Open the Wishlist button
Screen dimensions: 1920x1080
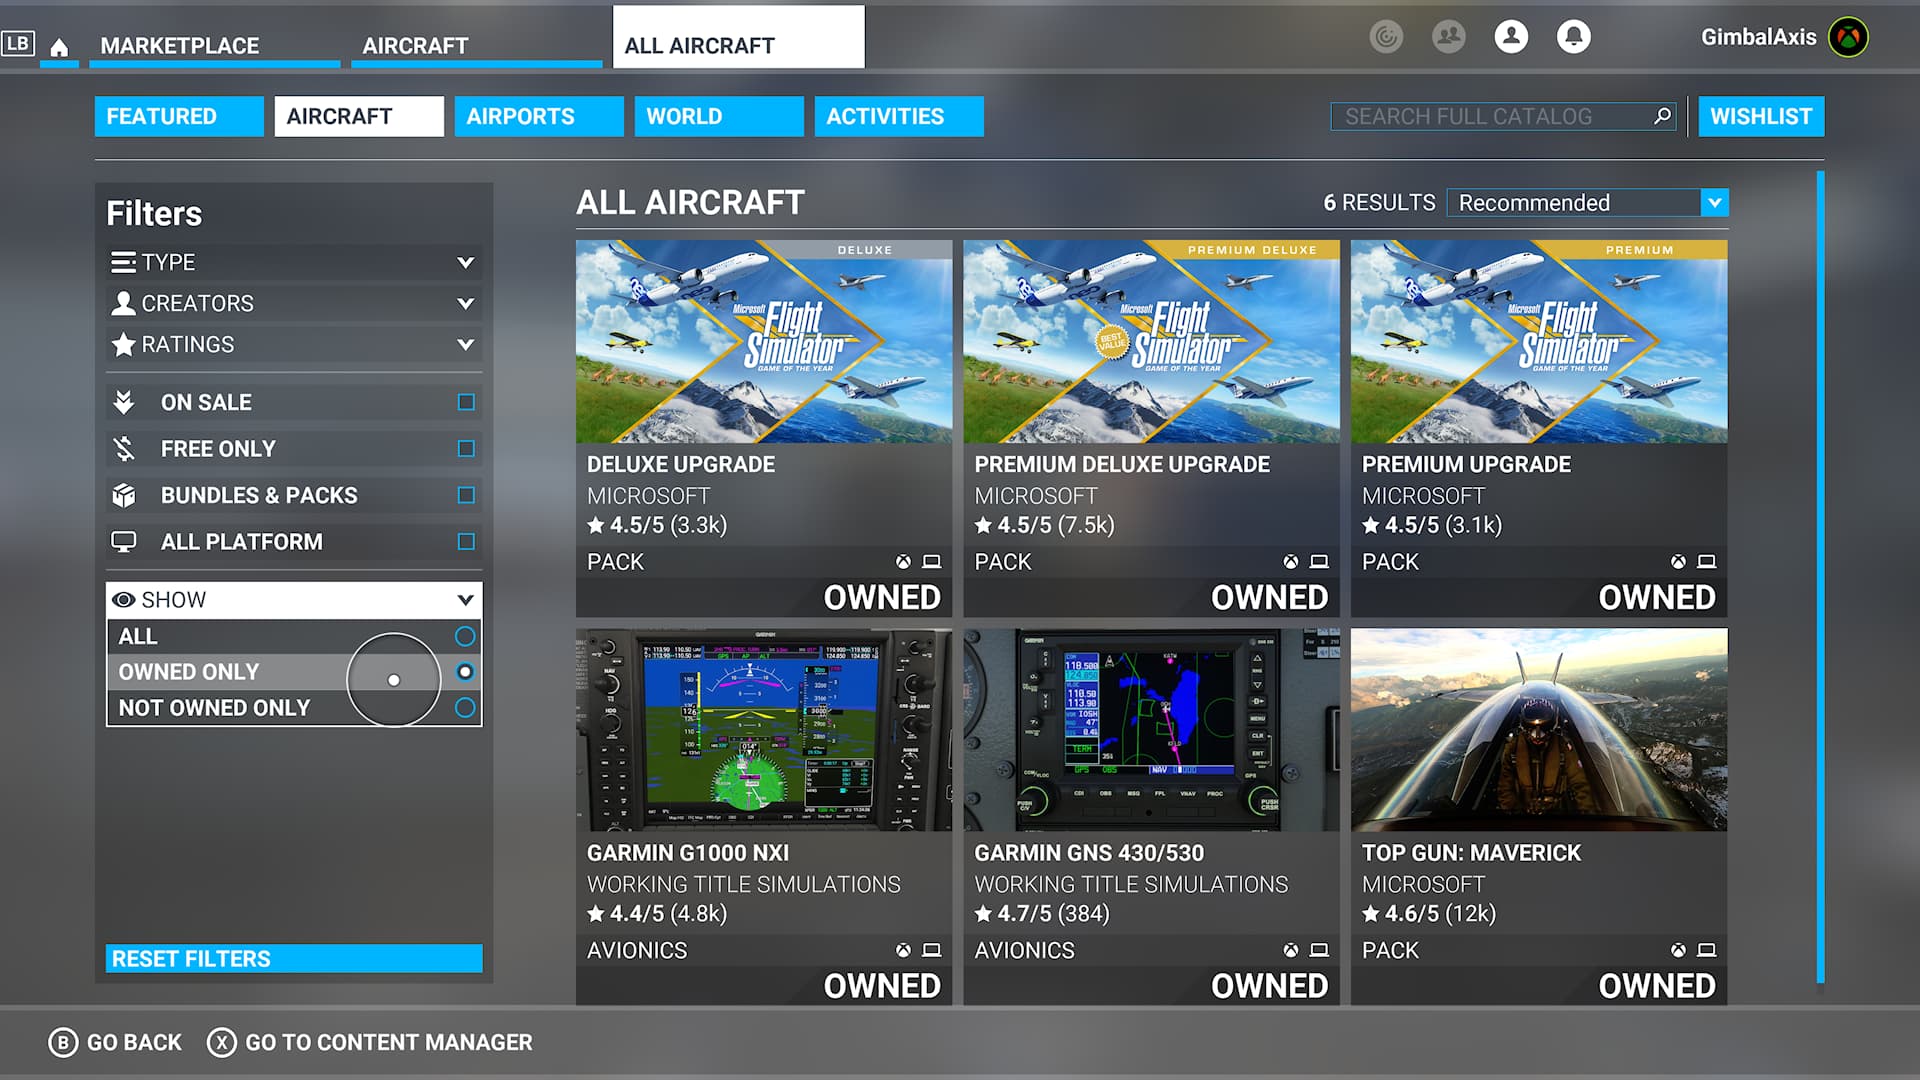point(1760,116)
